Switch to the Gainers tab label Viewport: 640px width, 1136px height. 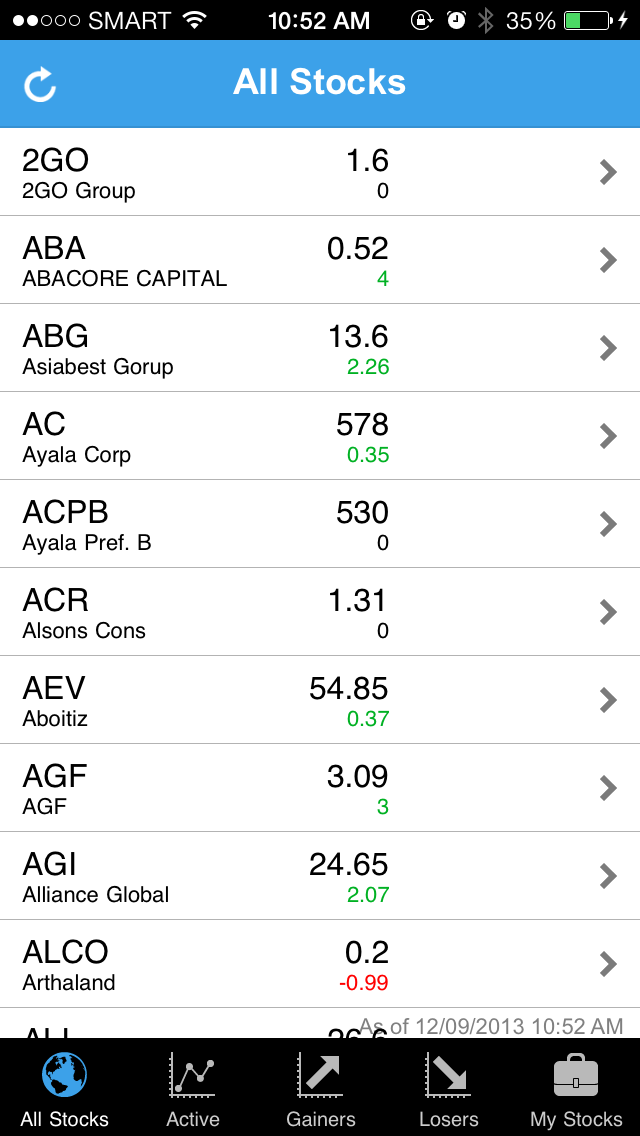pos(320,1119)
